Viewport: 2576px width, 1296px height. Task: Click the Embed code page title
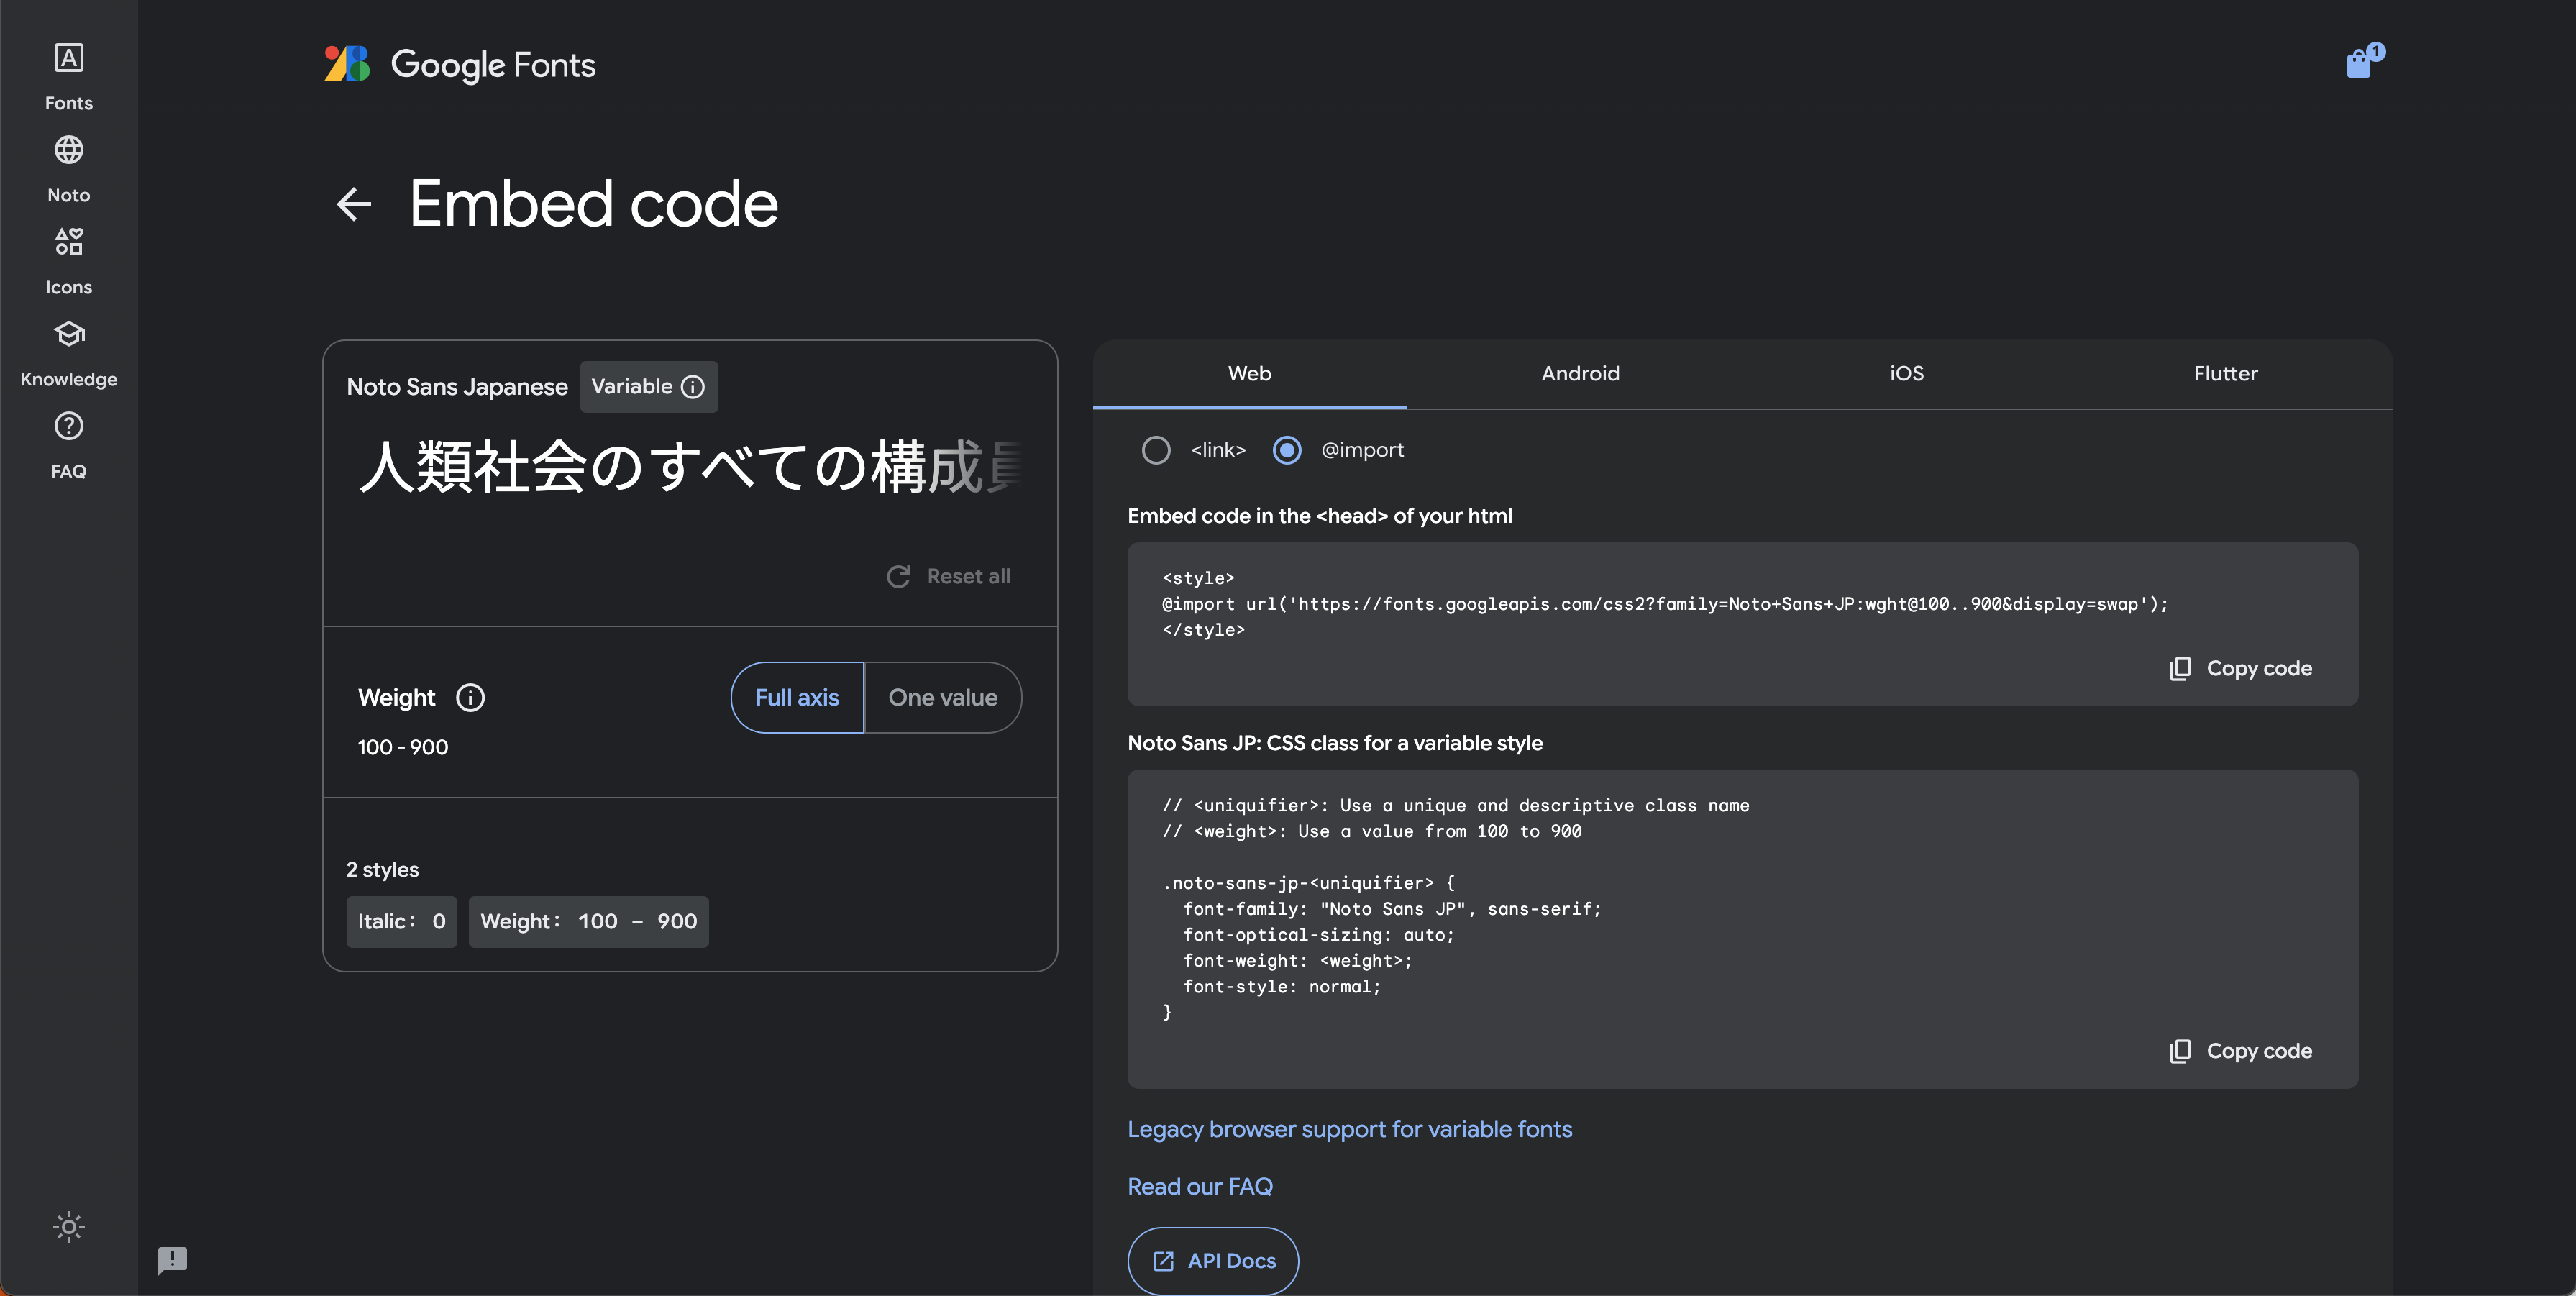point(593,204)
